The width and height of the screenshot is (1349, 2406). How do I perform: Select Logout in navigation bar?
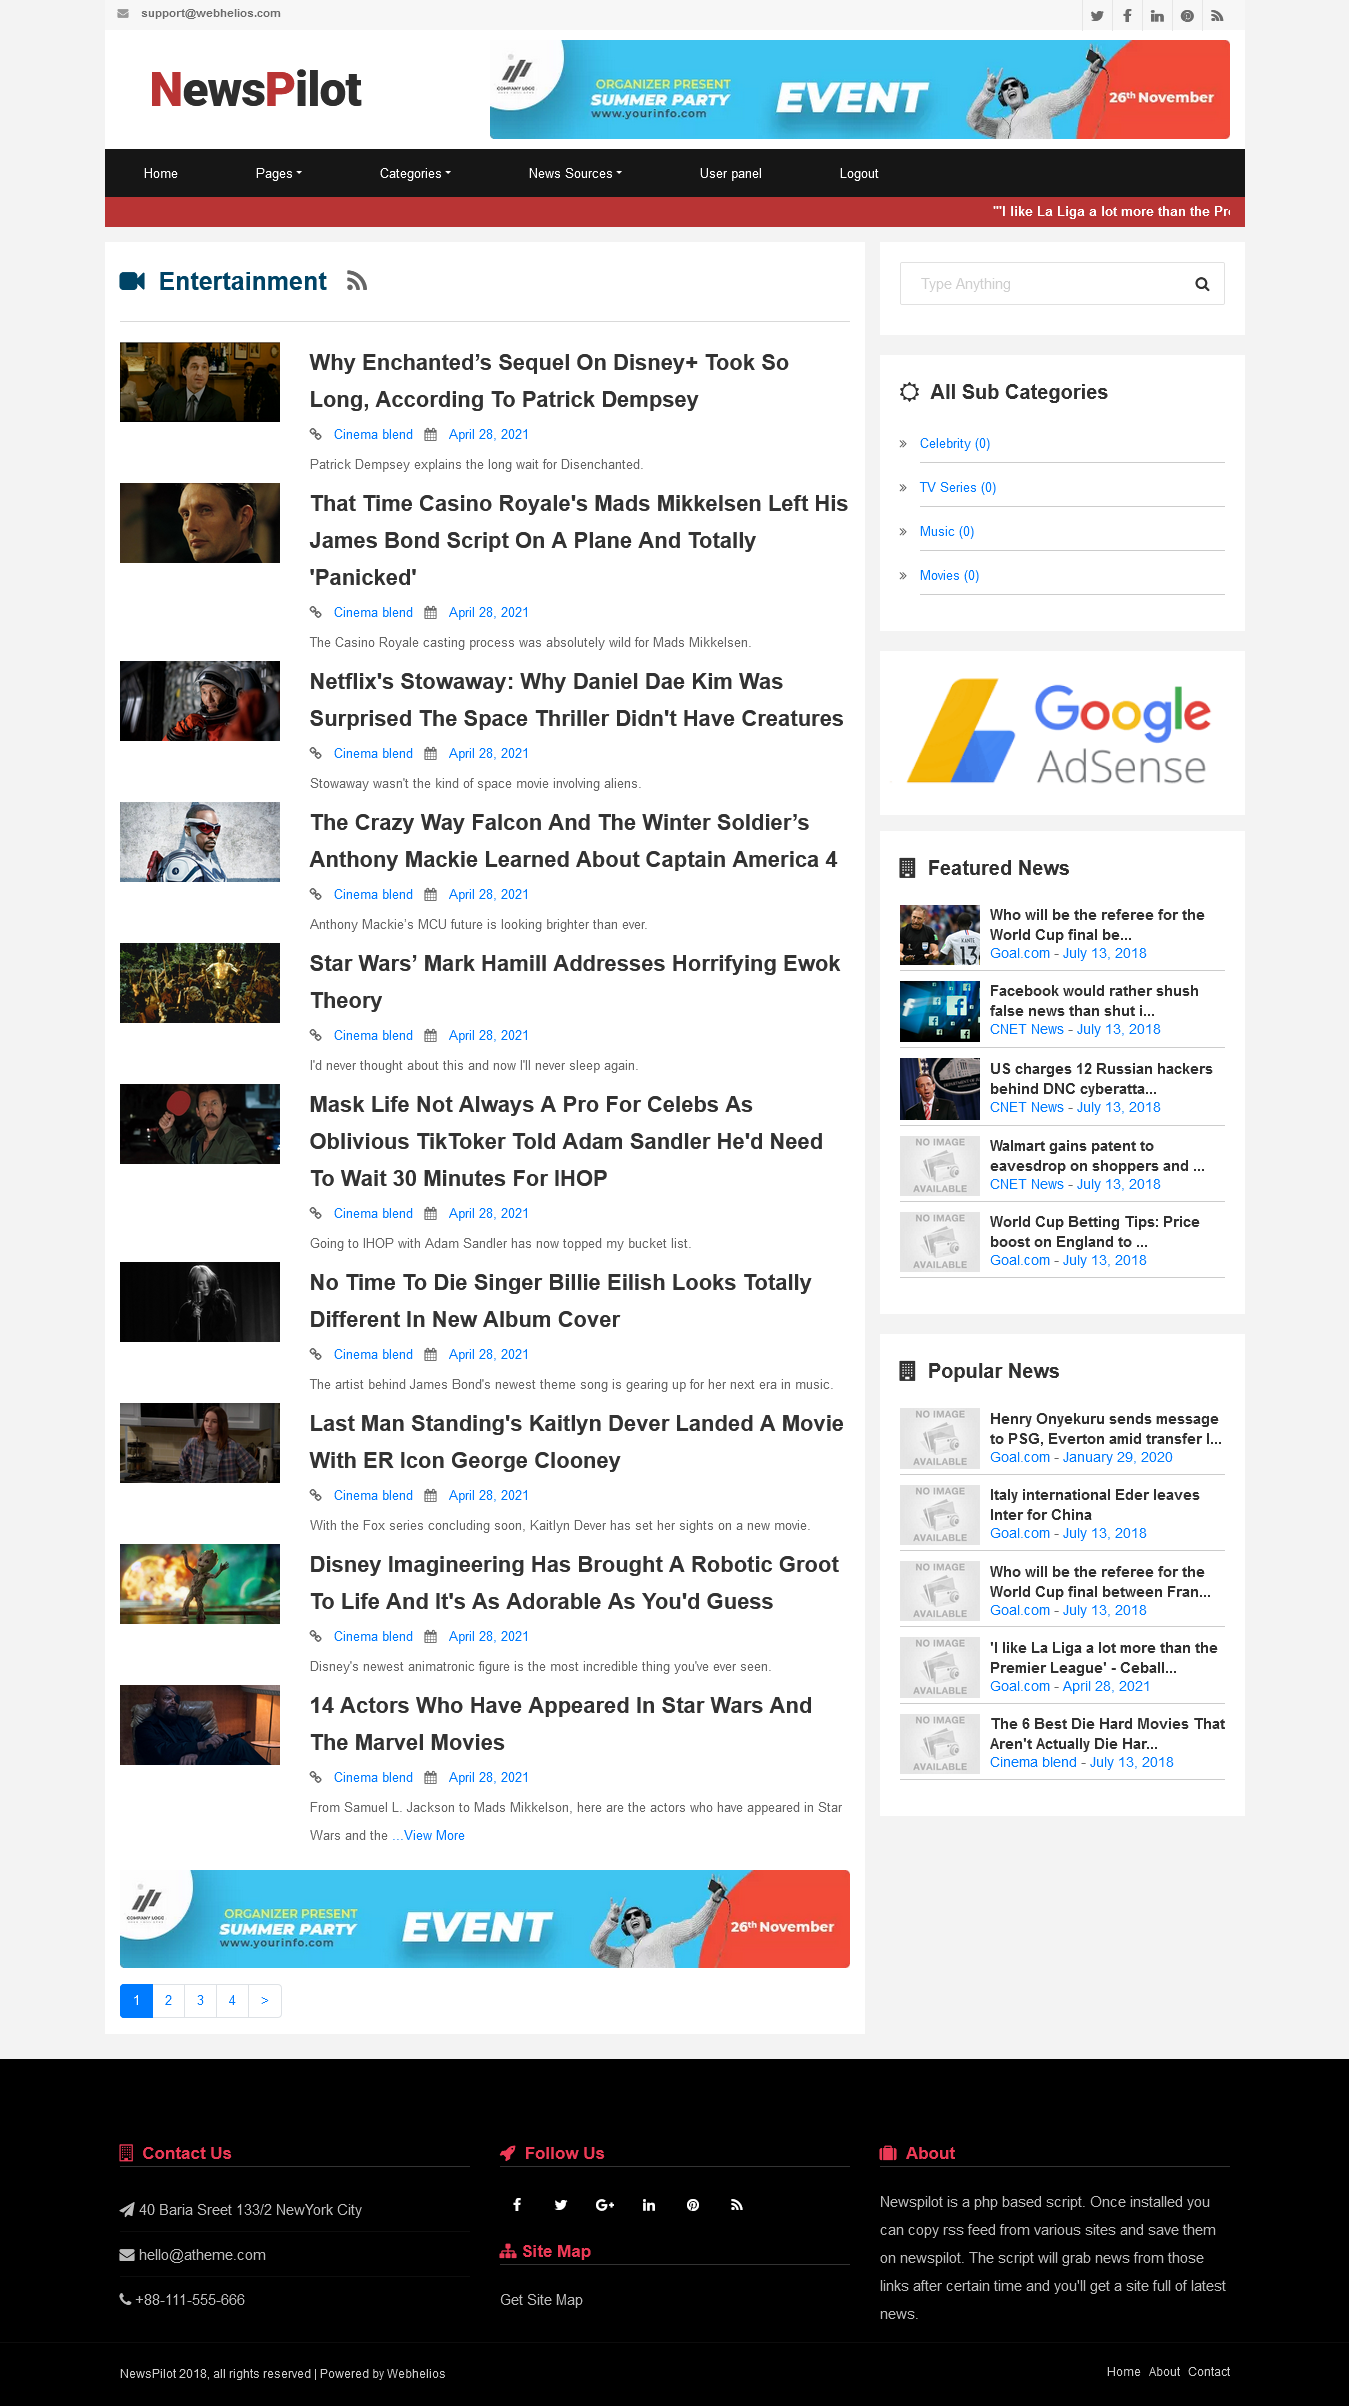[x=859, y=174]
